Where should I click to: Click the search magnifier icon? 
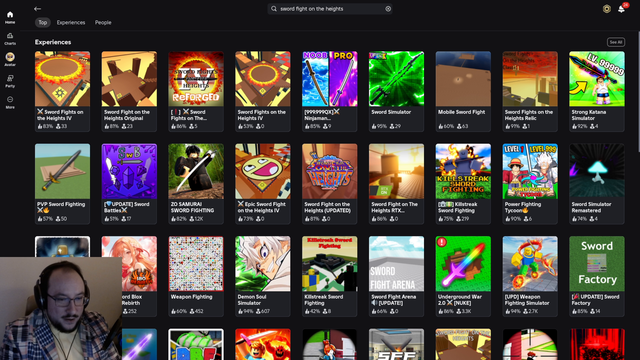(273, 9)
